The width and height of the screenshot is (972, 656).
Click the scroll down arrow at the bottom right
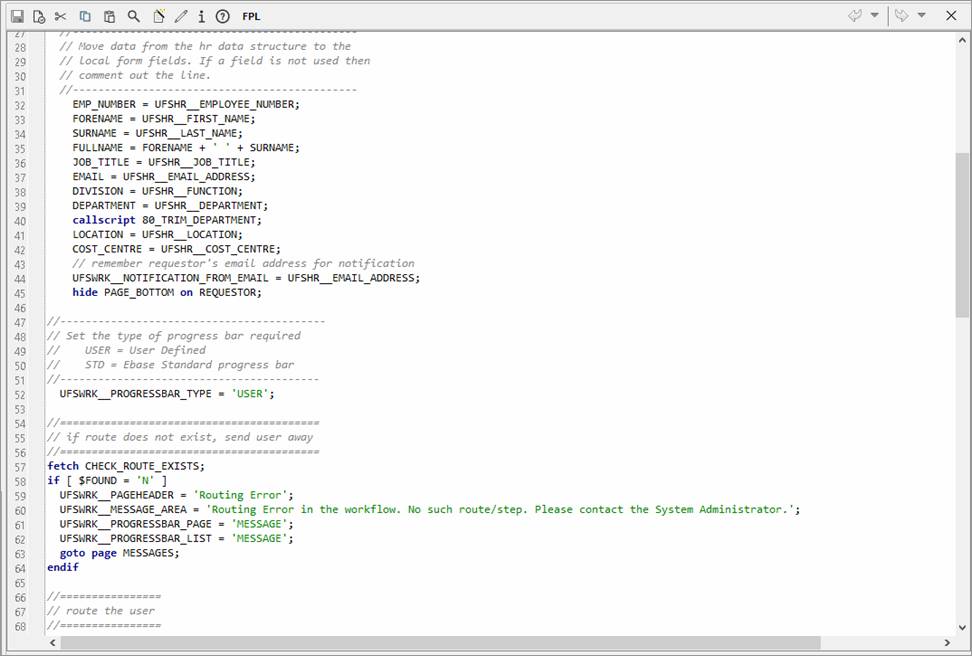(x=962, y=627)
